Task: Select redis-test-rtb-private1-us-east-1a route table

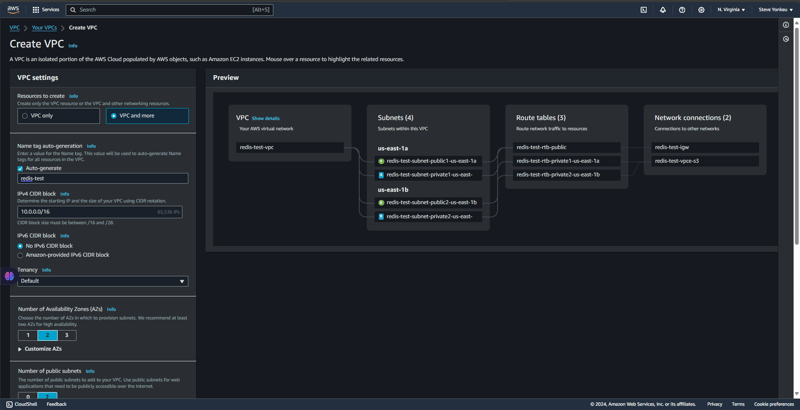Action: pos(567,161)
